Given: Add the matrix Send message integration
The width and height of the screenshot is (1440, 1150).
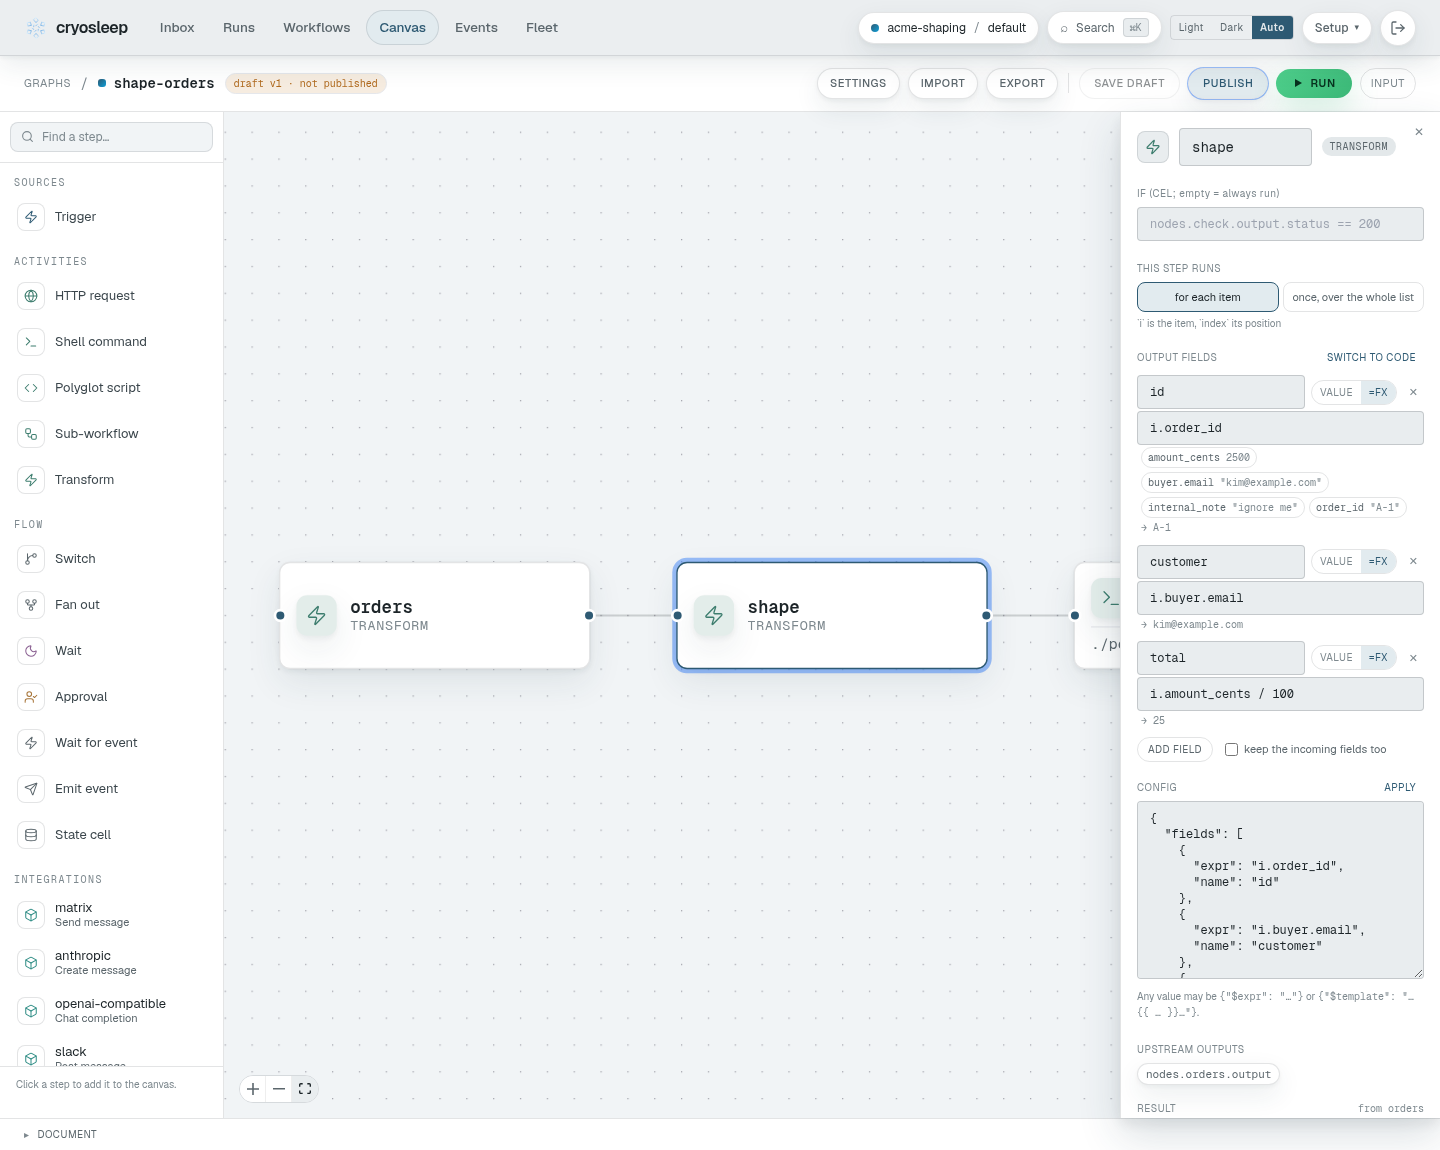Looking at the screenshot, I should coord(111,915).
